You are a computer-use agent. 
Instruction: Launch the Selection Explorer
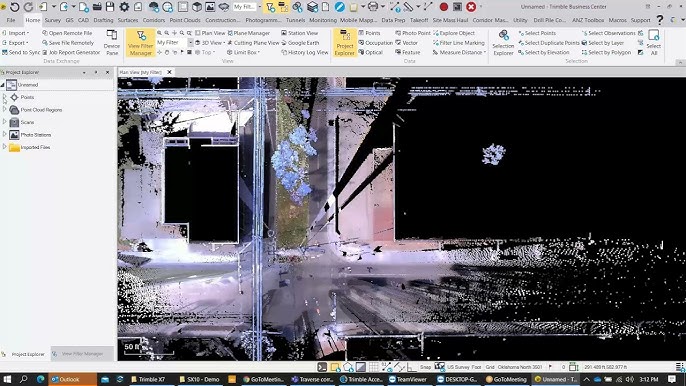point(503,43)
